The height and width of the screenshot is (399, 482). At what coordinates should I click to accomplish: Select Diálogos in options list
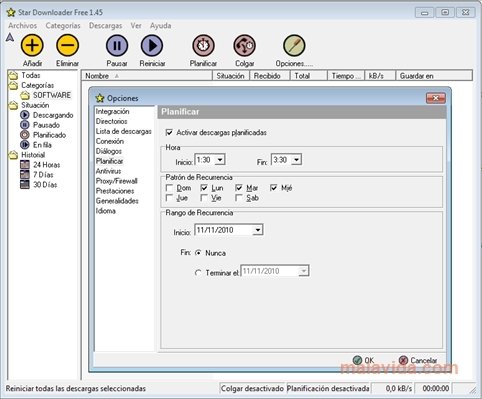(x=109, y=151)
